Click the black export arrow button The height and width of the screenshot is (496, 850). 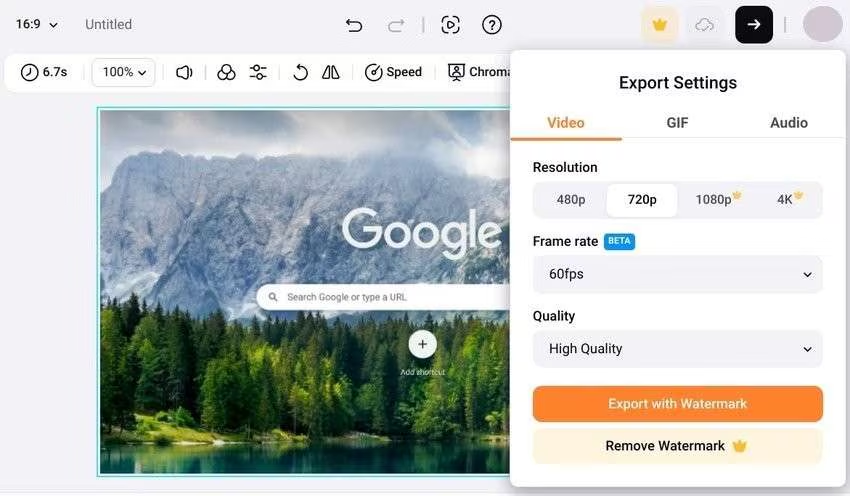pos(754,25)
